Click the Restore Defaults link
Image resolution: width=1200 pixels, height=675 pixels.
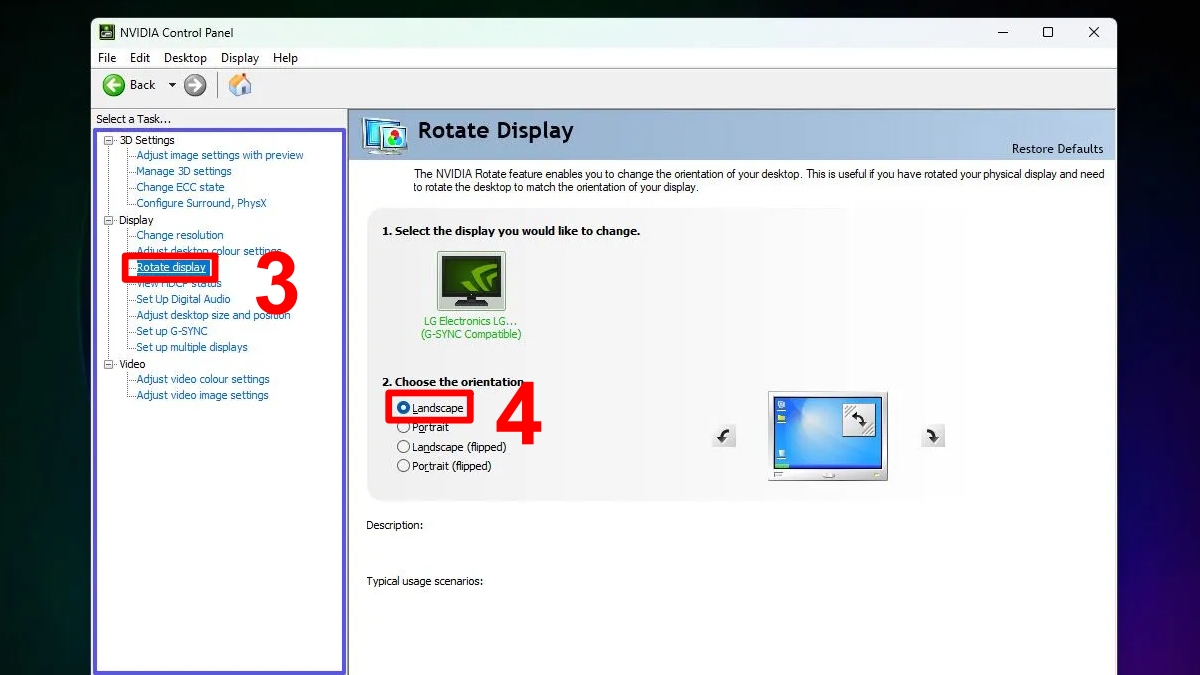(1057, 149)
